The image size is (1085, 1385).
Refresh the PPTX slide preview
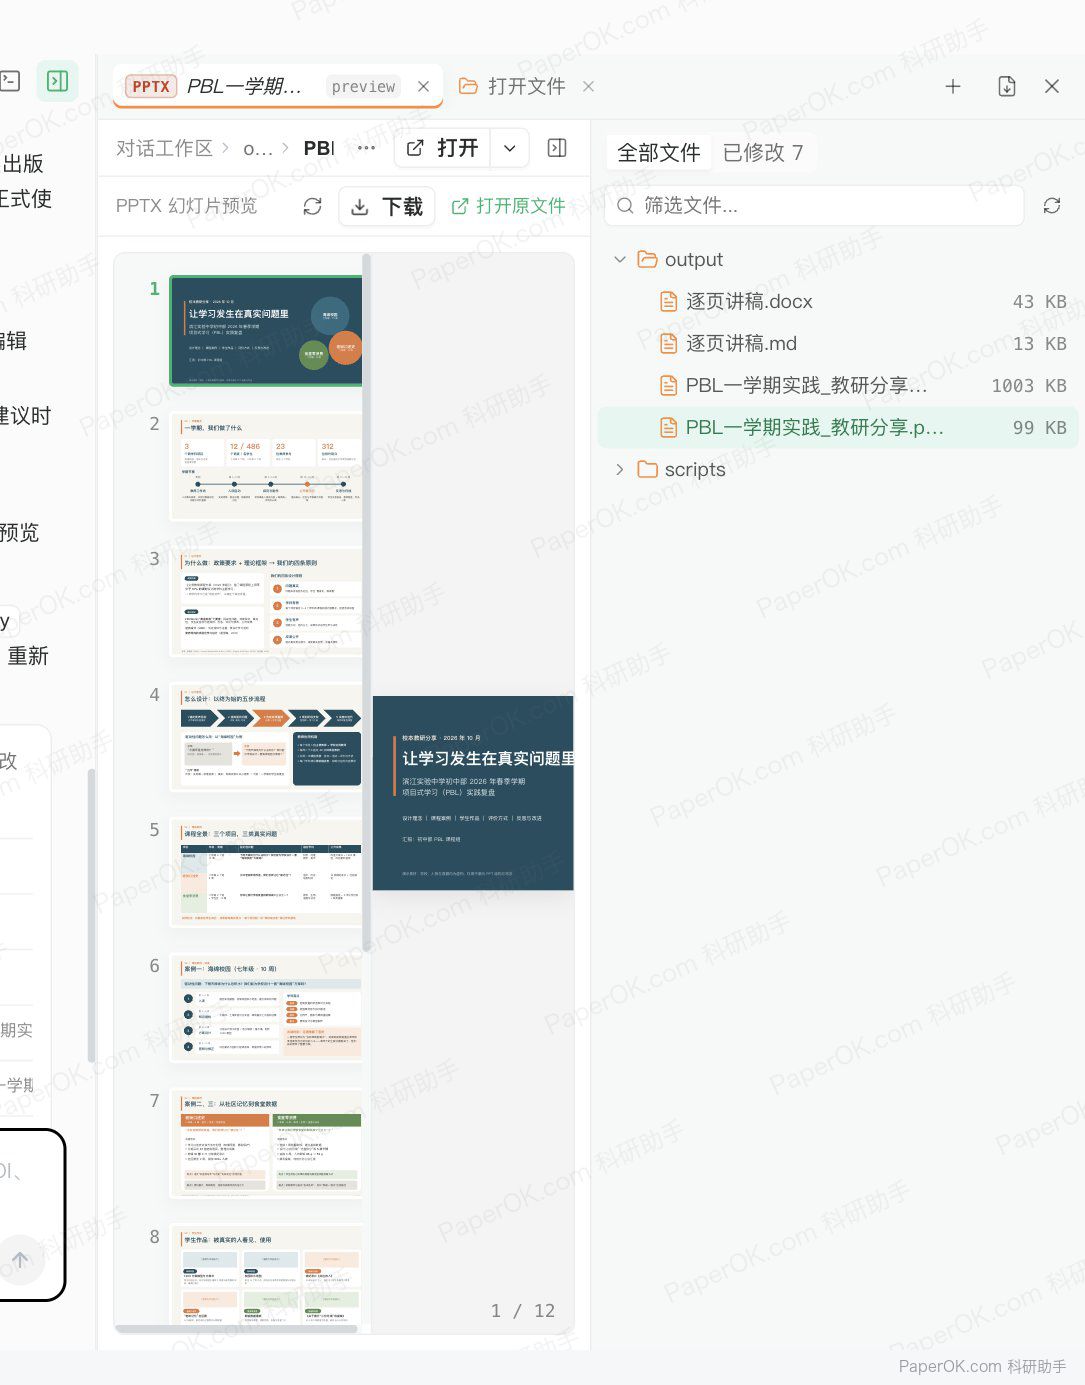[313, 206]
